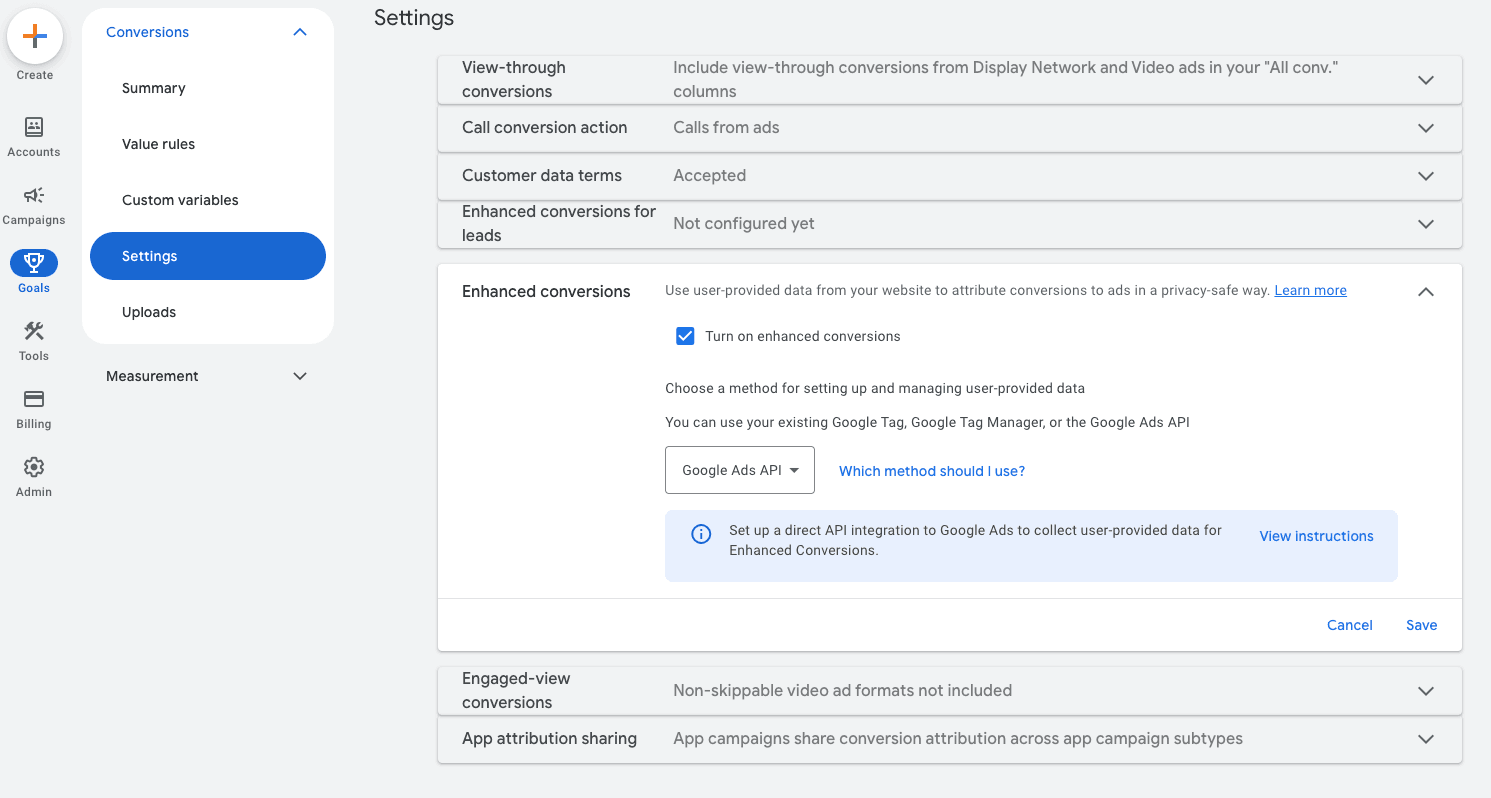Screen dimensions: 1491x798
Task: Click the Learn more link
Action: [x=1310, y=290]
